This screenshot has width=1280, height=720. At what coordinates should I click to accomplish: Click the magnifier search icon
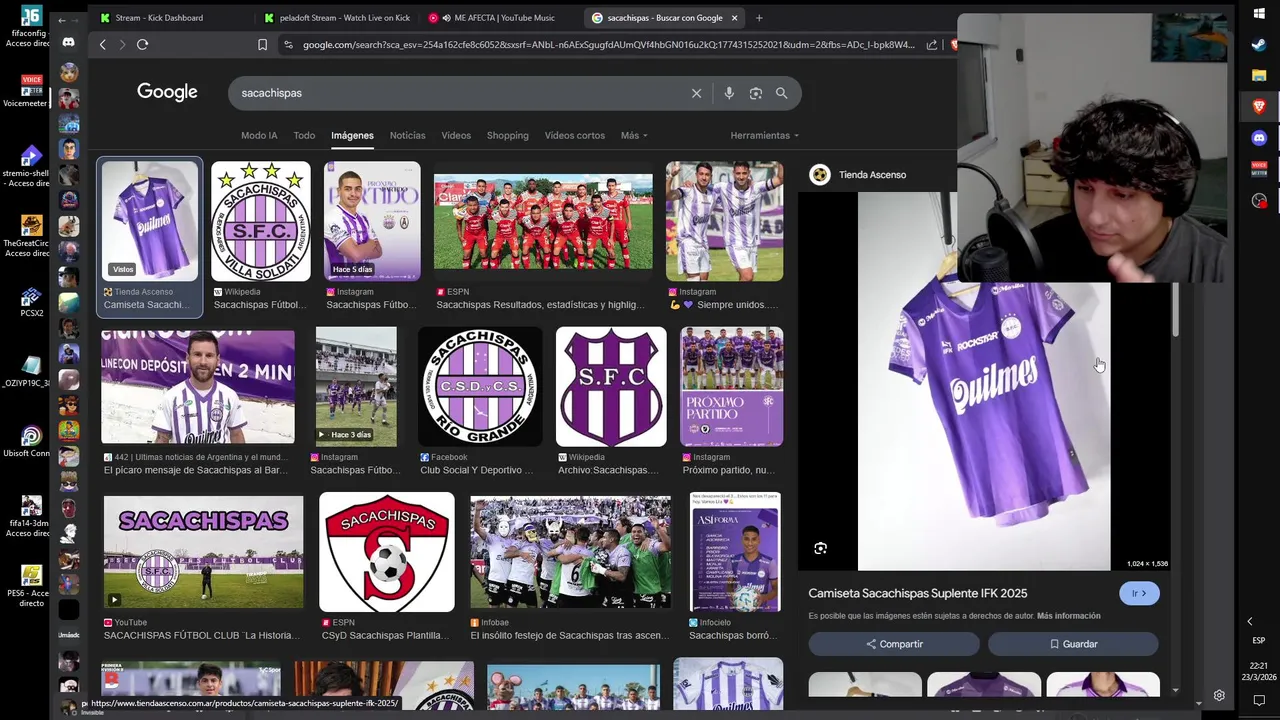[782, 93]
